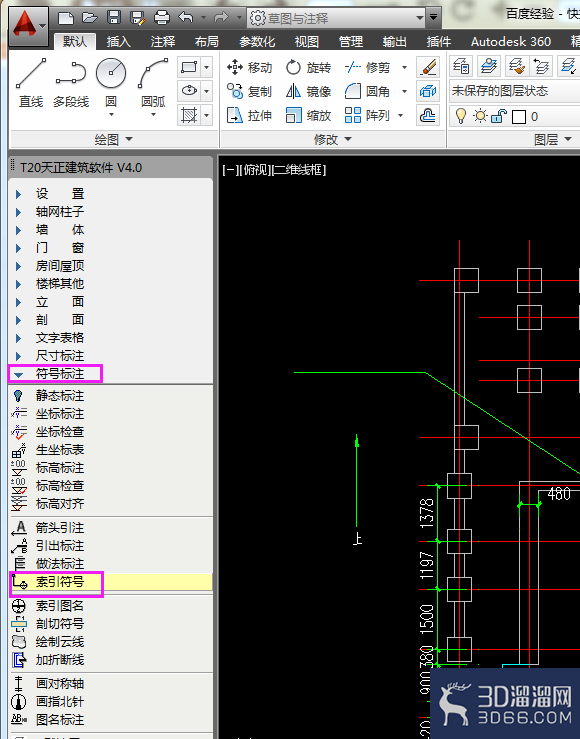Click the 旋转 rotate tool
580x739 pixels.
click(x=308, y=67)
